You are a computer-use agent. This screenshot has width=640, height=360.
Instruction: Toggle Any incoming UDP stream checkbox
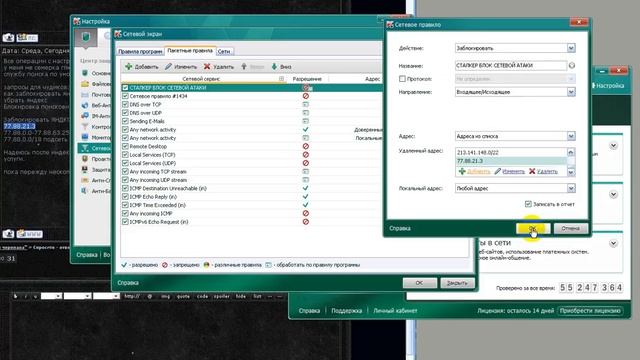tap(125, 180)
